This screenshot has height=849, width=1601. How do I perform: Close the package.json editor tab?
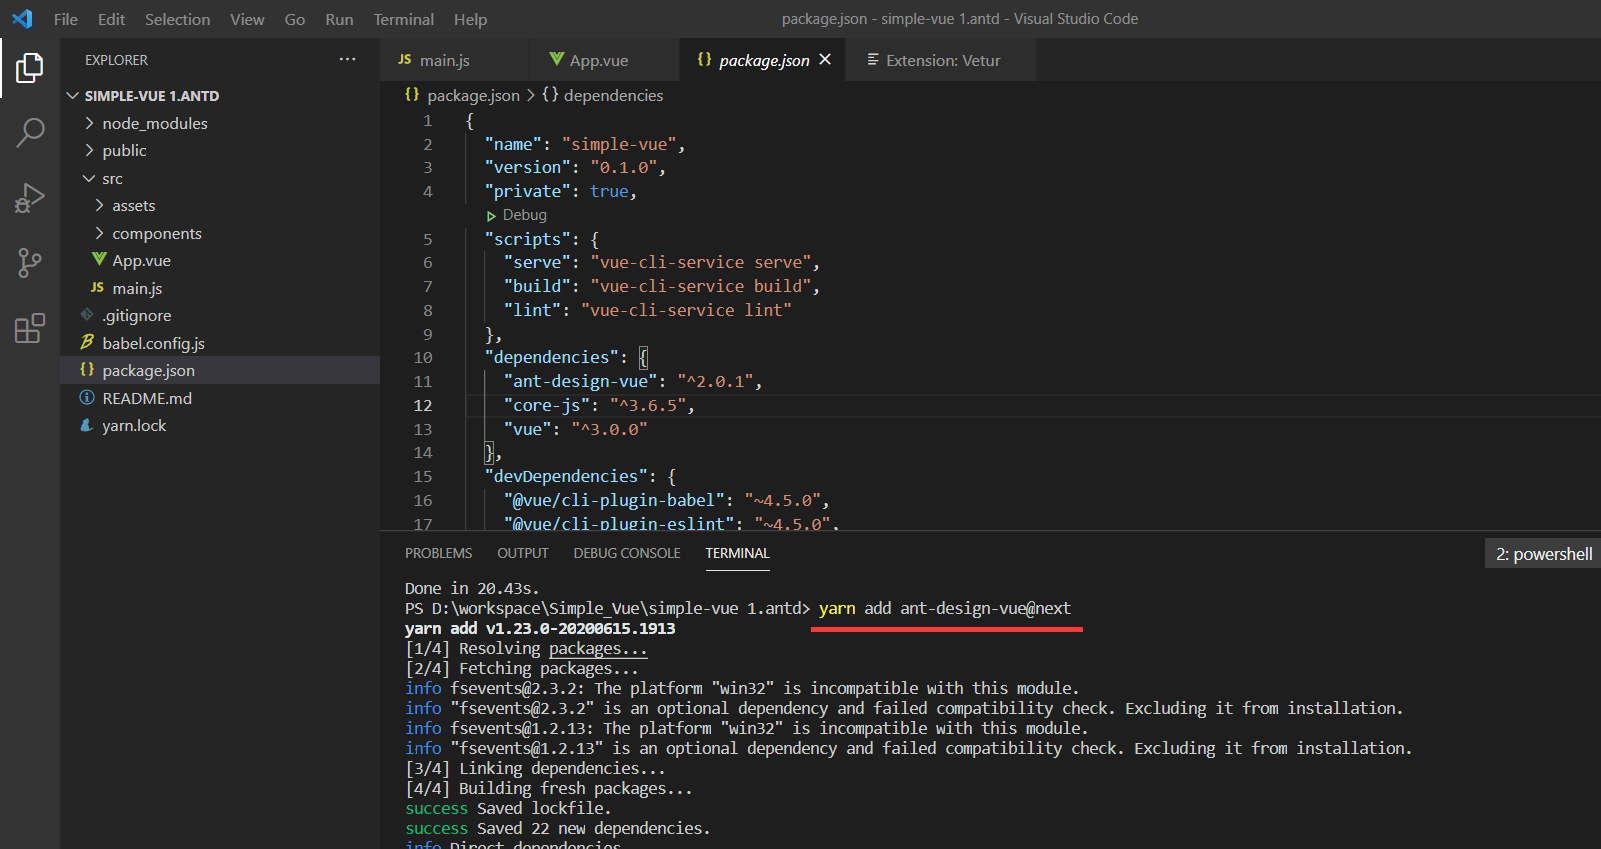coord(825,60)
